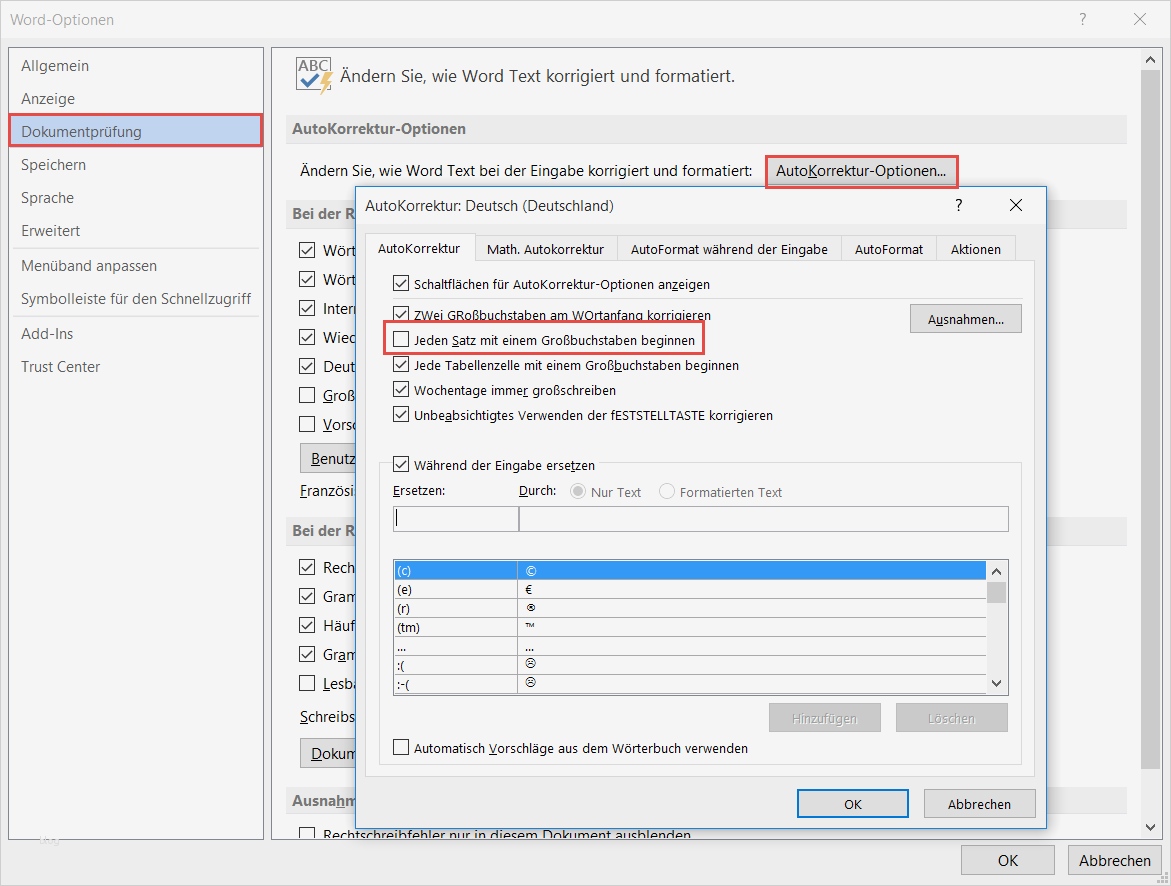Select the :( sad face replacement row

(690, 664)
